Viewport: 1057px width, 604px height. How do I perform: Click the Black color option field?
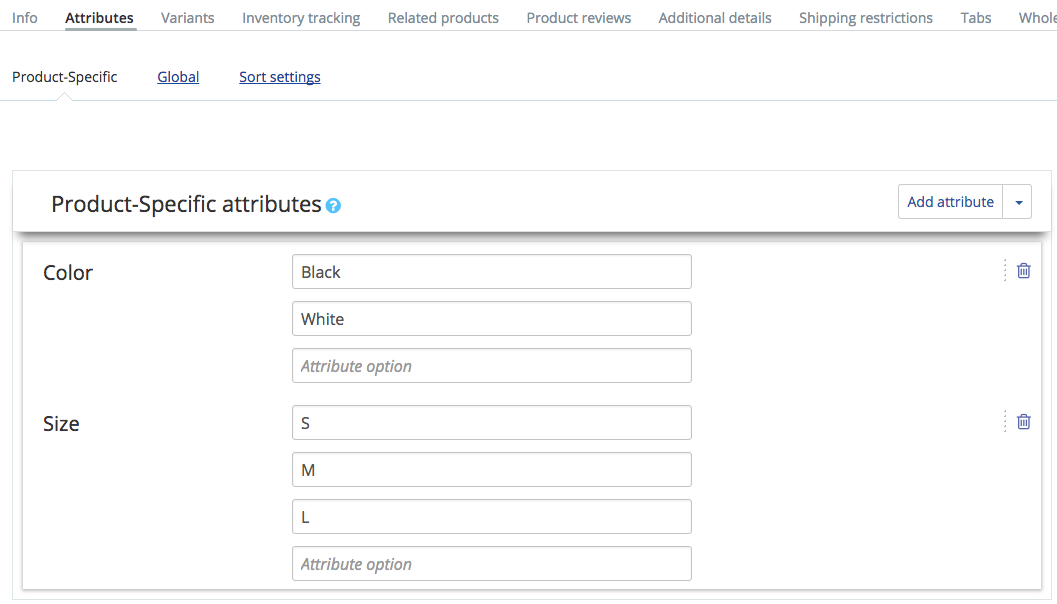[x=491, y=271]
